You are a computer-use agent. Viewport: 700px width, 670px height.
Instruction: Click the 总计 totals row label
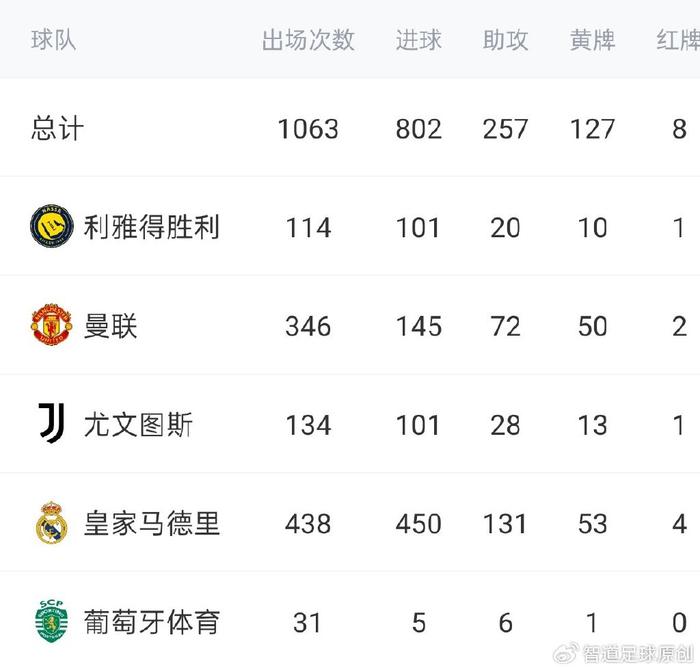(x=58, y=129)
